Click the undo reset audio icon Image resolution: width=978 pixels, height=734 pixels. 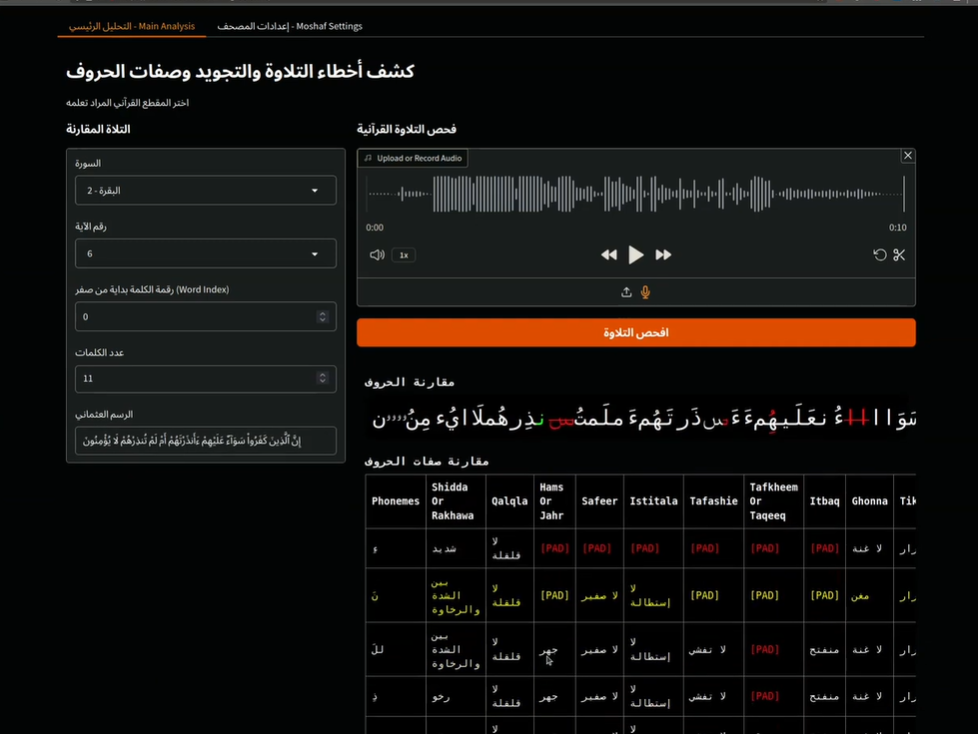pos(880,255)
